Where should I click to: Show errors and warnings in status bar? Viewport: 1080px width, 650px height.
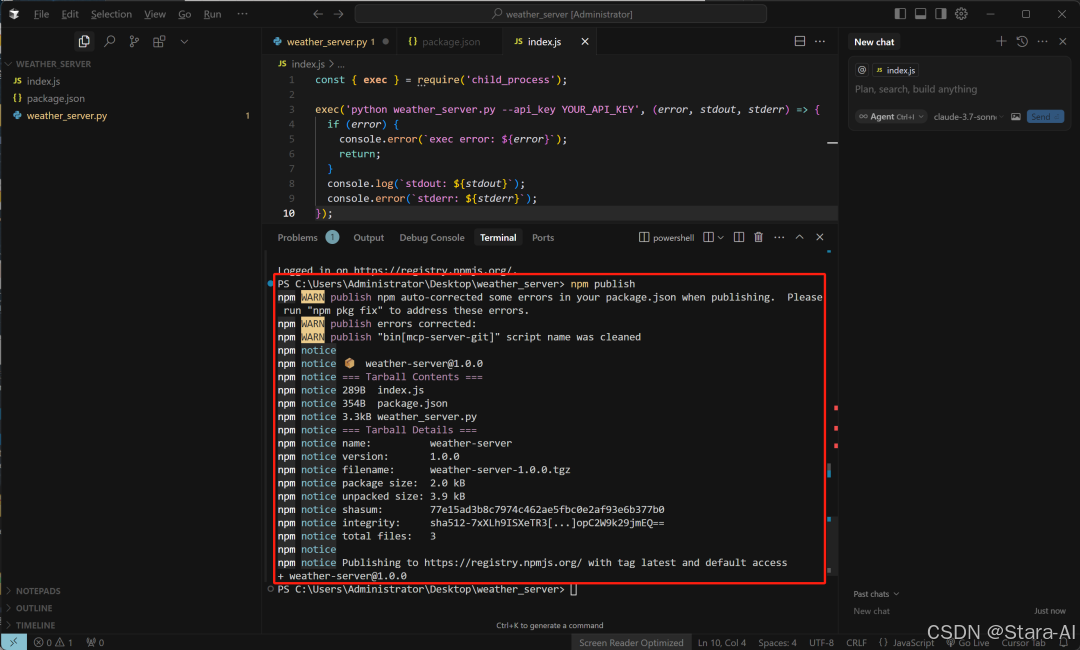(53, 642)
